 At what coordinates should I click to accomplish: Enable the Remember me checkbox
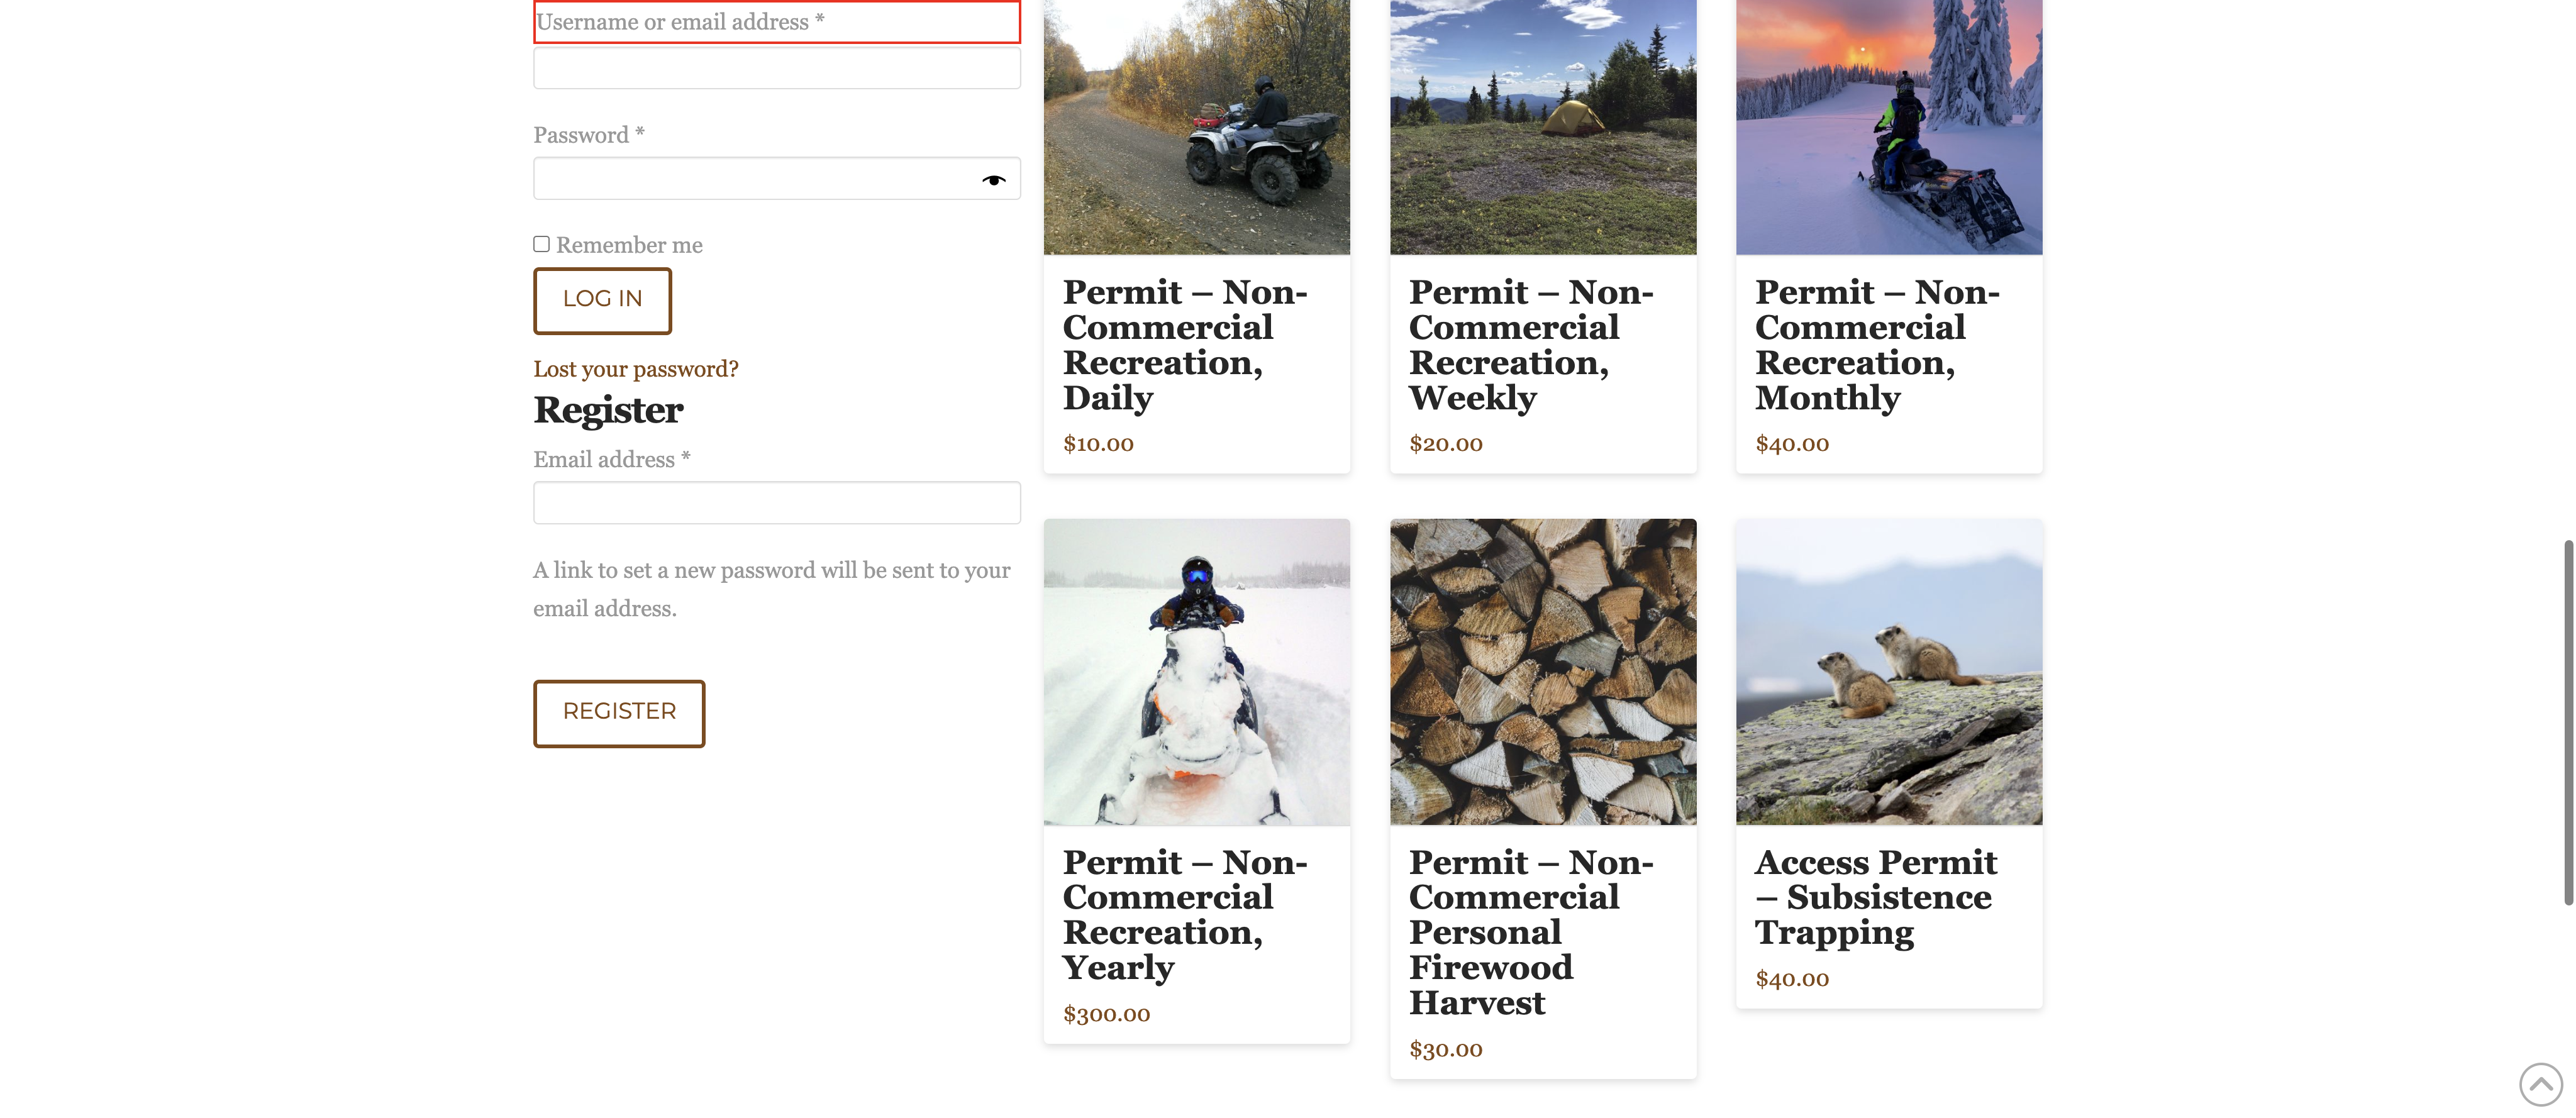click(x=541, y=244)
